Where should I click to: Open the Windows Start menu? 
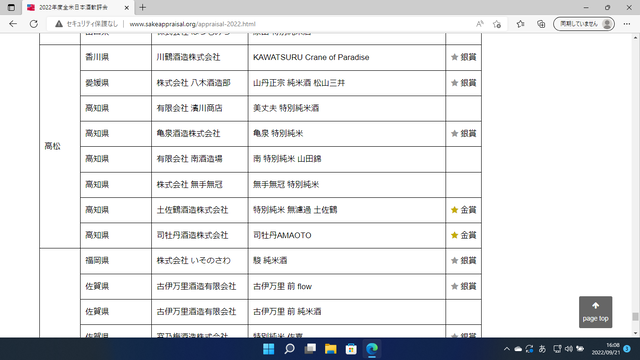point(269,349)
